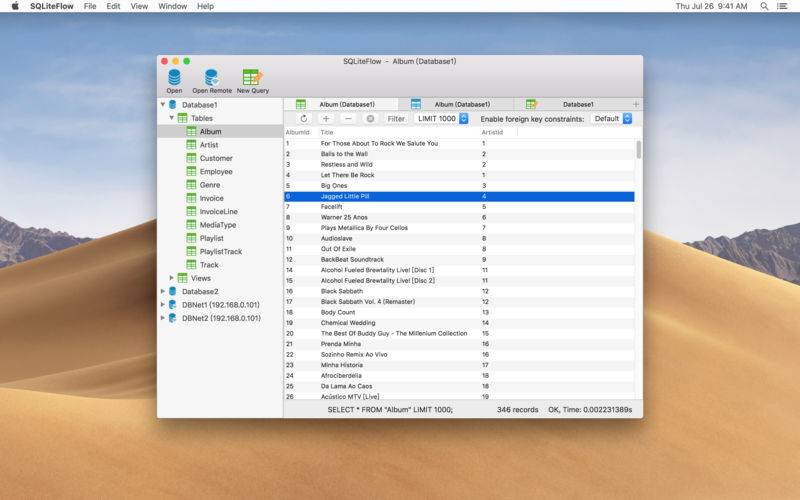Open the Apple menu
Viewport: 800px width, 500px height.
click(x=15, y=6)
